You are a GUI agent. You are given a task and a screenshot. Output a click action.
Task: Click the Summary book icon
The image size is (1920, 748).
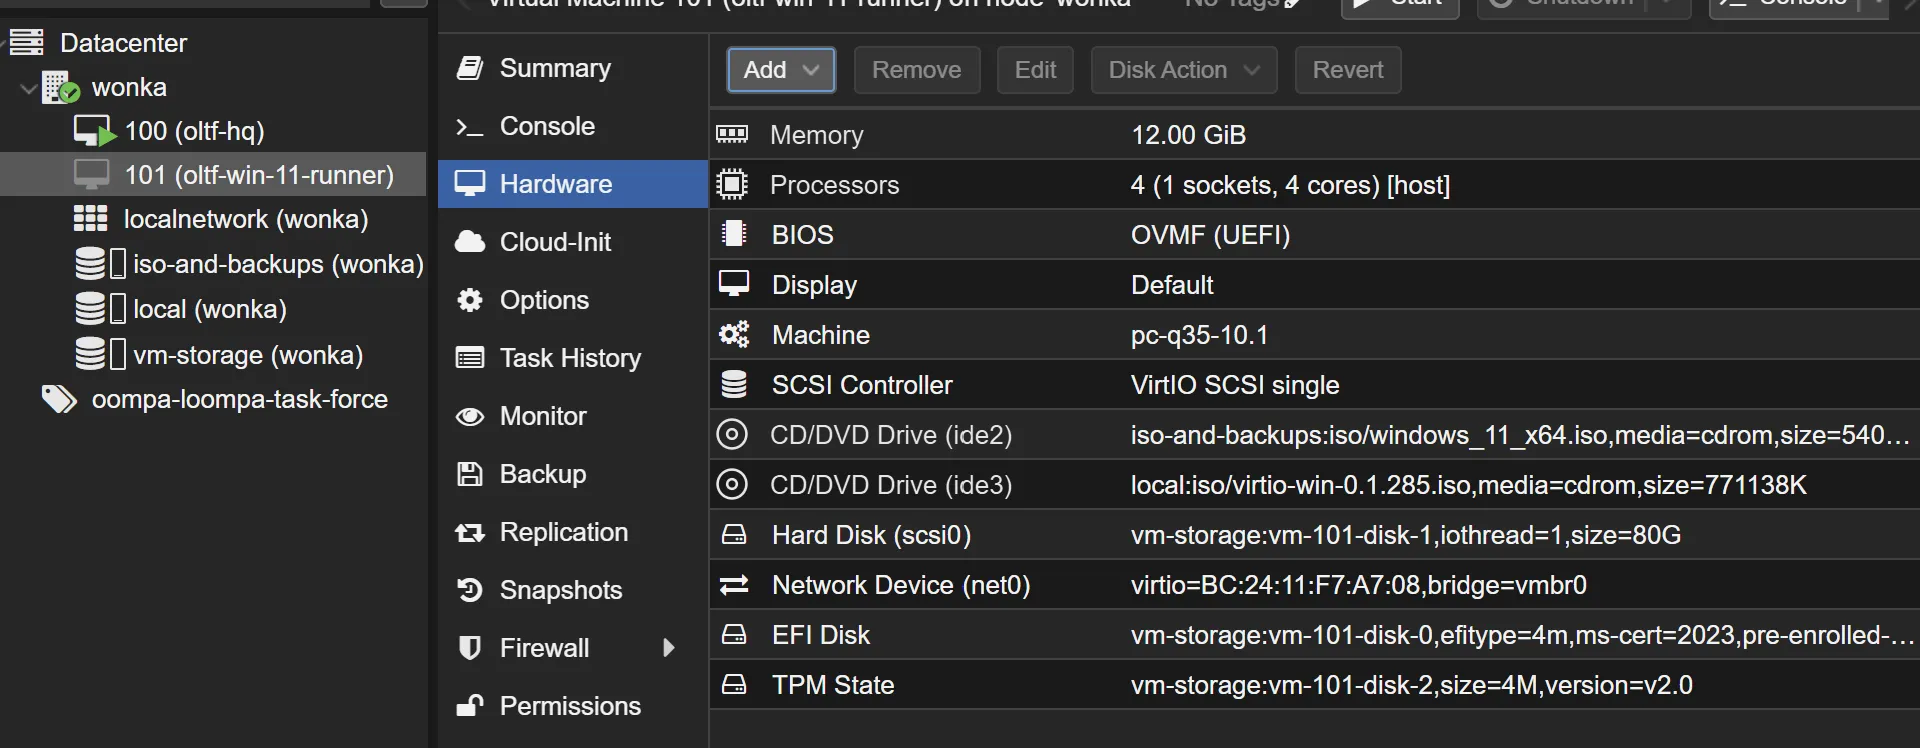coord(469,68)
